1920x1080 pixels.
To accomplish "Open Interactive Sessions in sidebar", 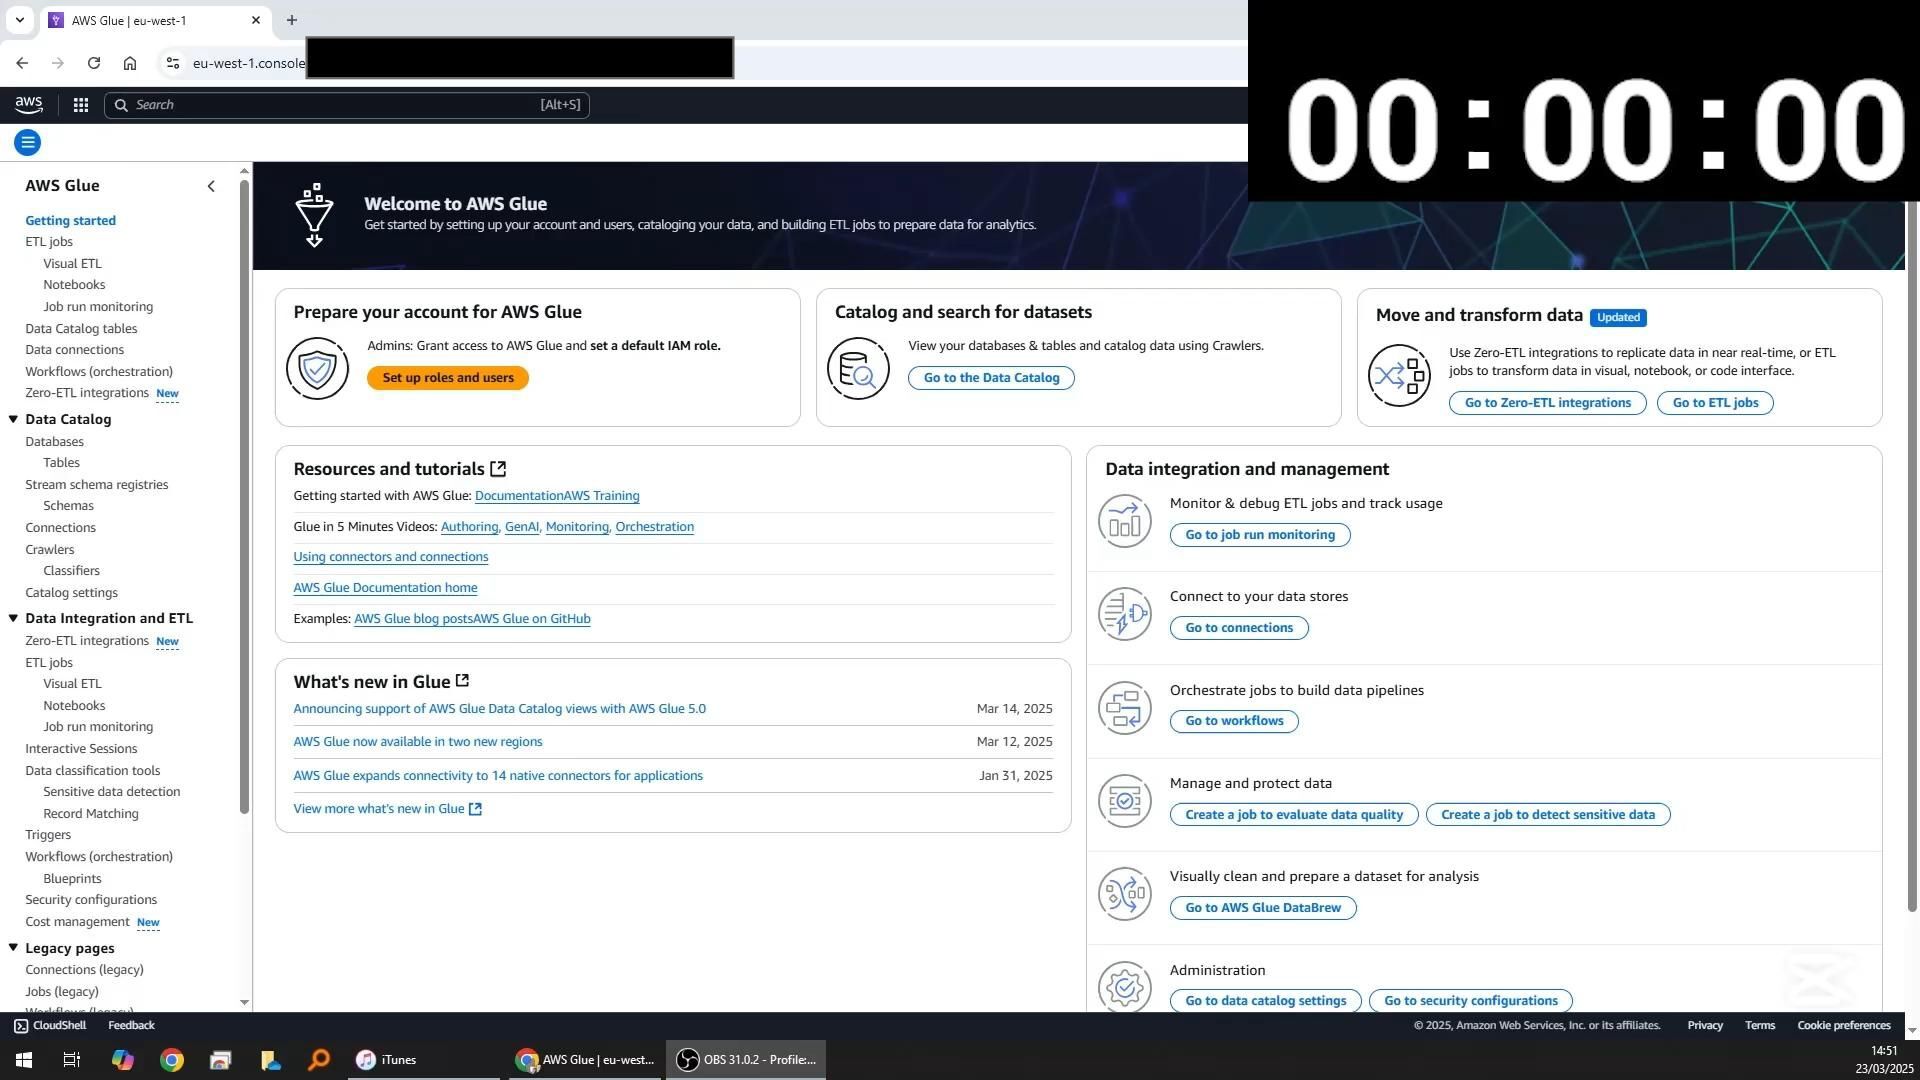I will (x=81, y=749).
